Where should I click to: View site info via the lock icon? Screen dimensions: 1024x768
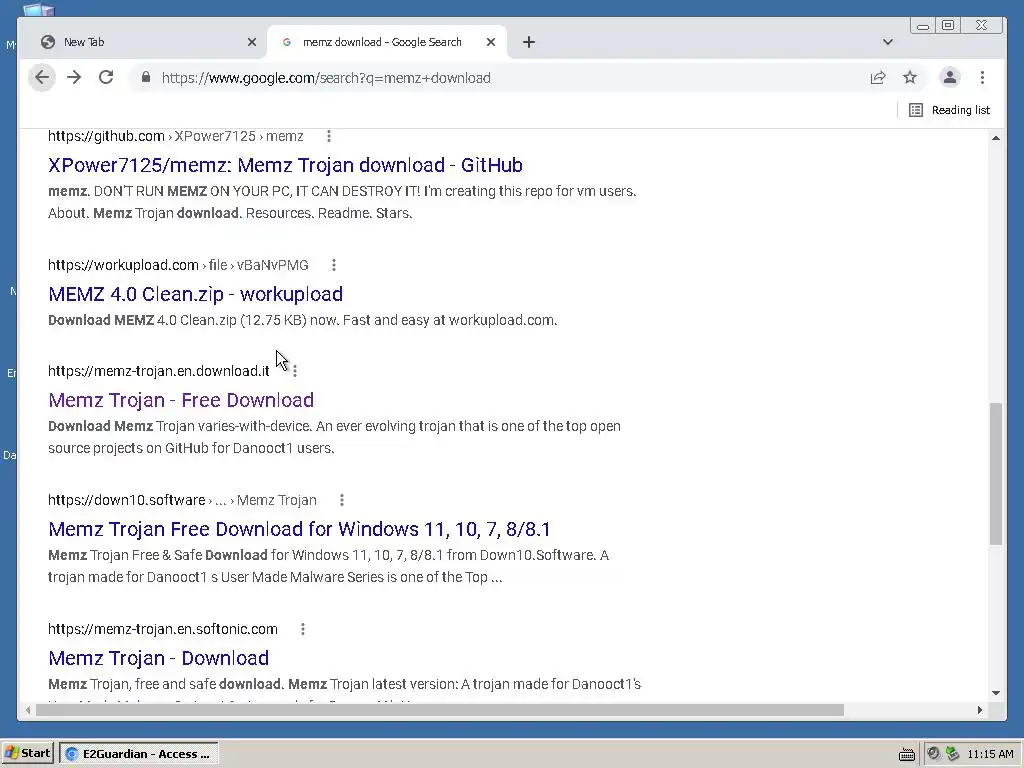click(146, 78)
